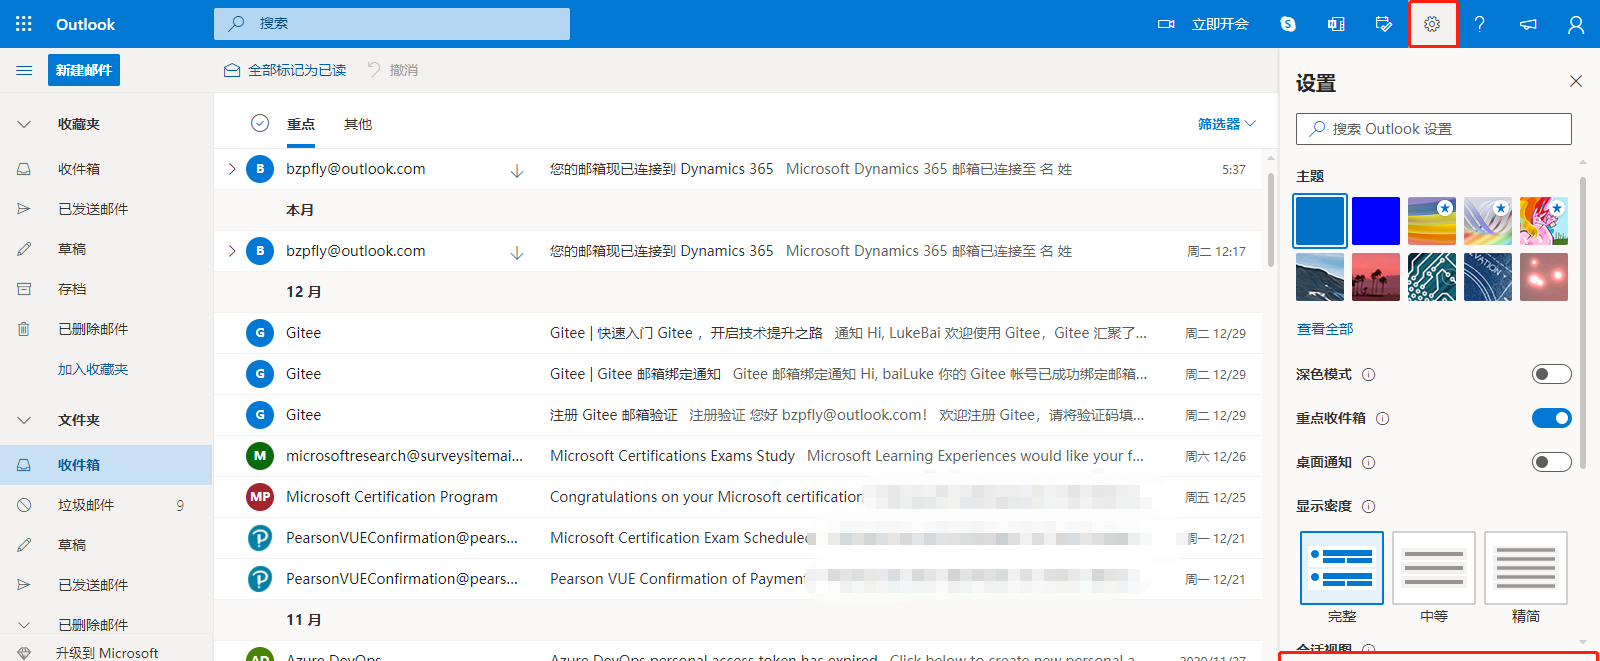The width and height of the screenshot is (1600, 661).
Task: Open the My Day calendar pane icon
Action: click(x=1384, y=24)
